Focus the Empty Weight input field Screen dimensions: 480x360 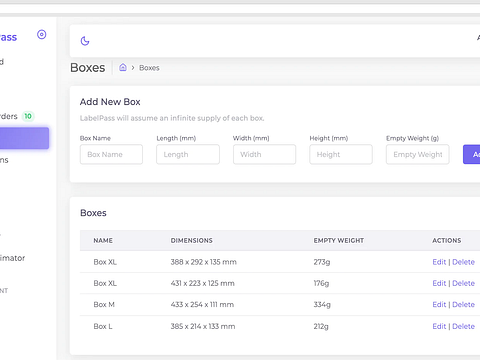[418, 154]
